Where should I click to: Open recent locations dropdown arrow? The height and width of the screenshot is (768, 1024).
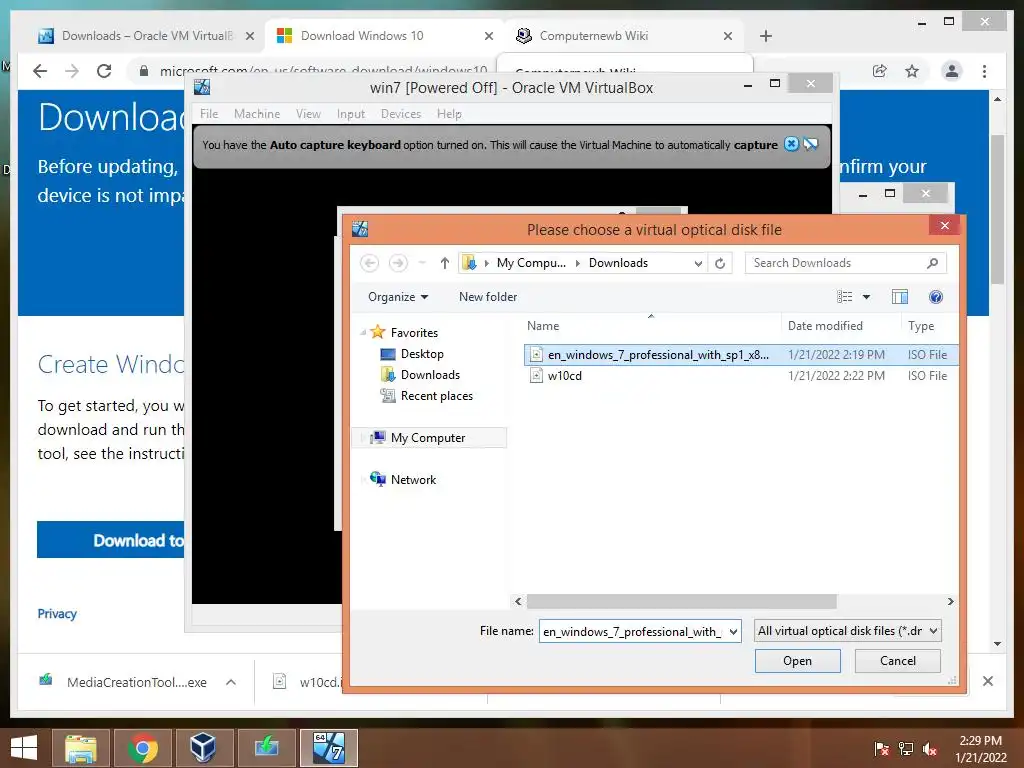coord(422,263)
